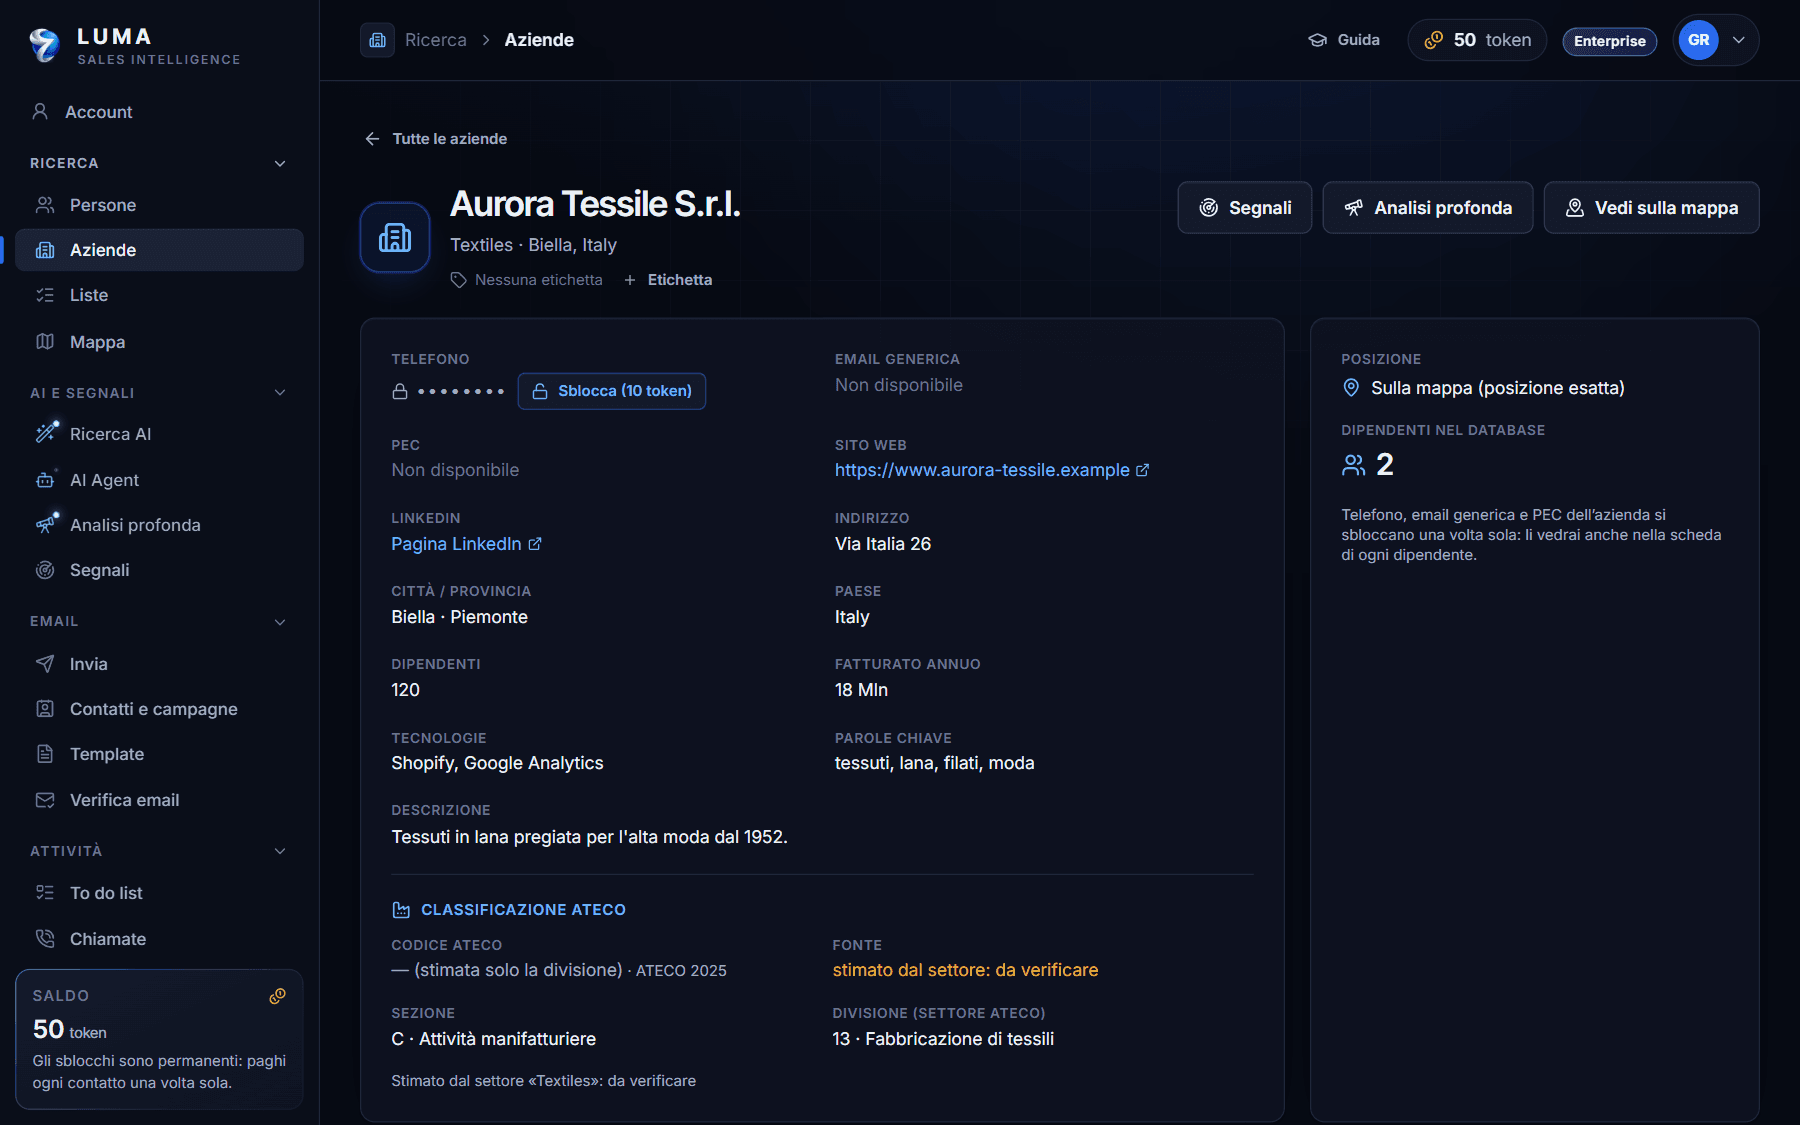Click the Mappa sidebar icon
Screen dimensions: 1800x1125
pos(45,342)
